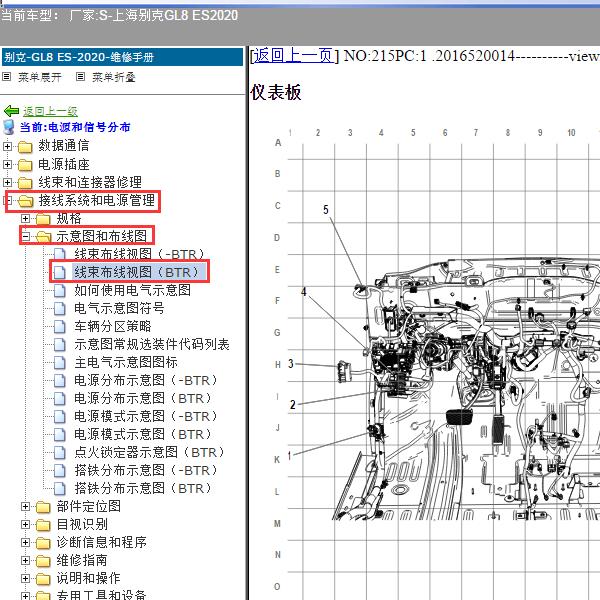Click the 菜单折叠 button text
The image size is (600, 600).
click(114, 77)
